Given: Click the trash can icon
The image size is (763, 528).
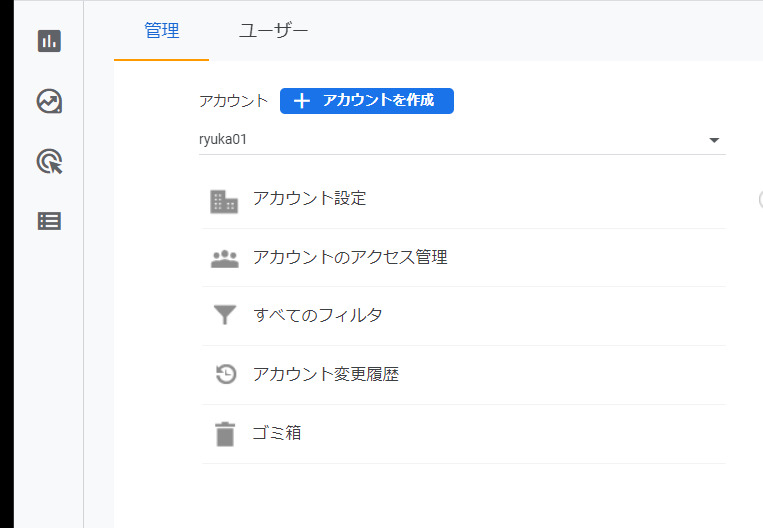Looking at the screenshot, I should (x=225, y=434).
